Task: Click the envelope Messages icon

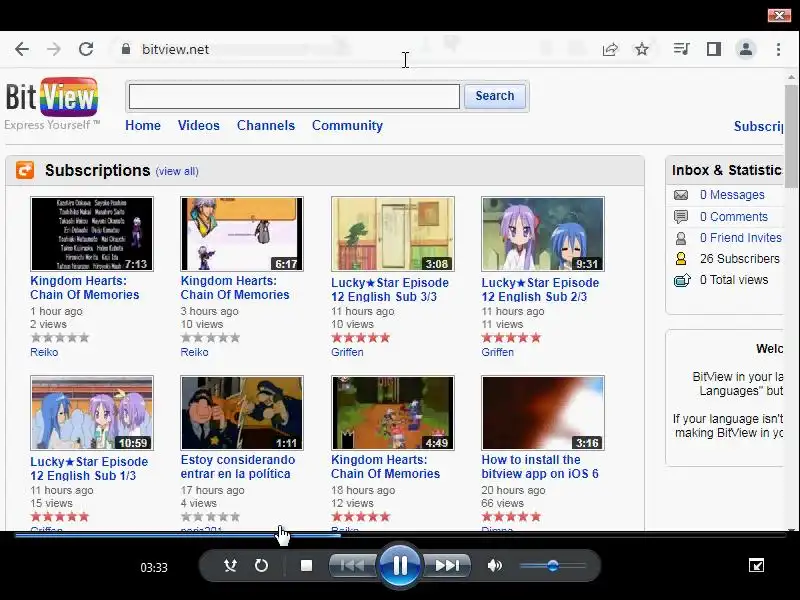Action: (681, 195)
